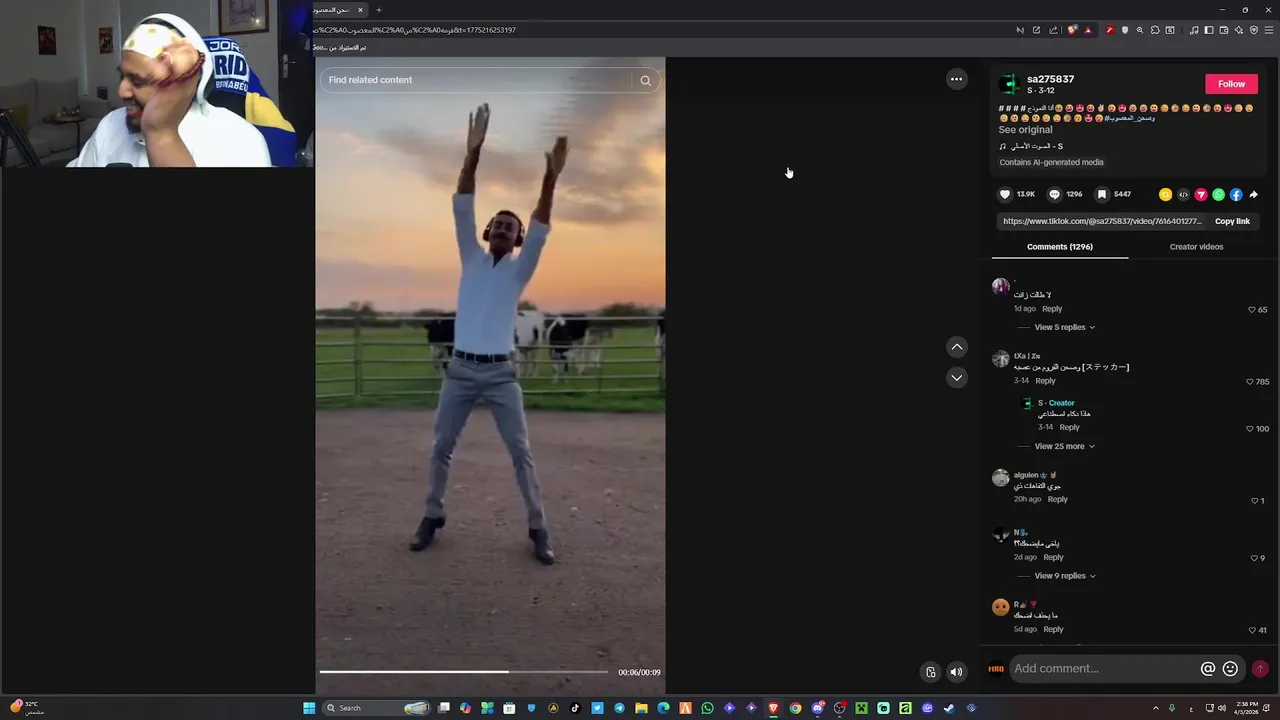The image size is (1280, 720).
Task: Click the share page icon in the address bar
Action: tap(1053, 30)
